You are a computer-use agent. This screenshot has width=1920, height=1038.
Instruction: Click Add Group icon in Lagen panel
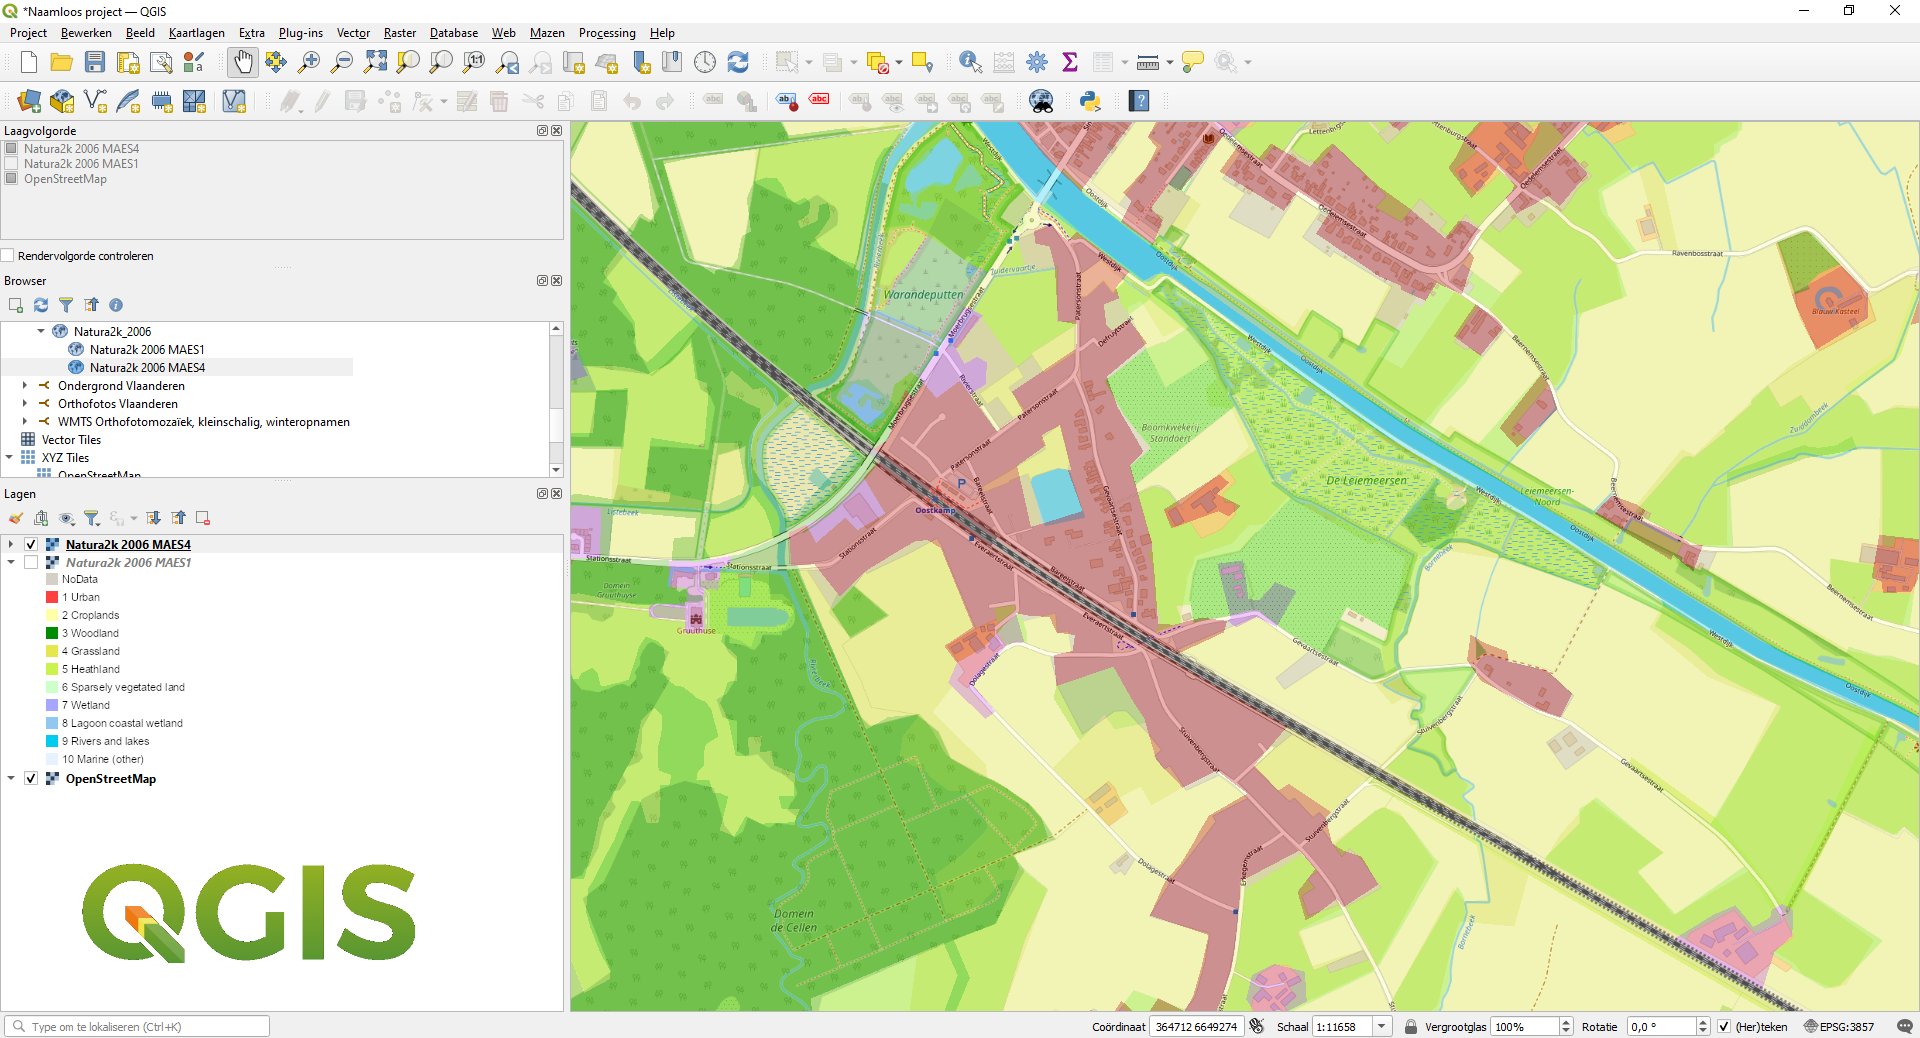(x=41, y=518)
